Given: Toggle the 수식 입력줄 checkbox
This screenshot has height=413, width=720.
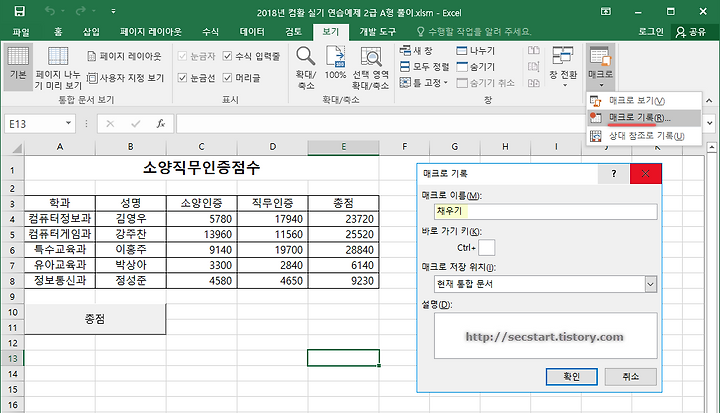Looking at the screenshot, I should [227, 56].
